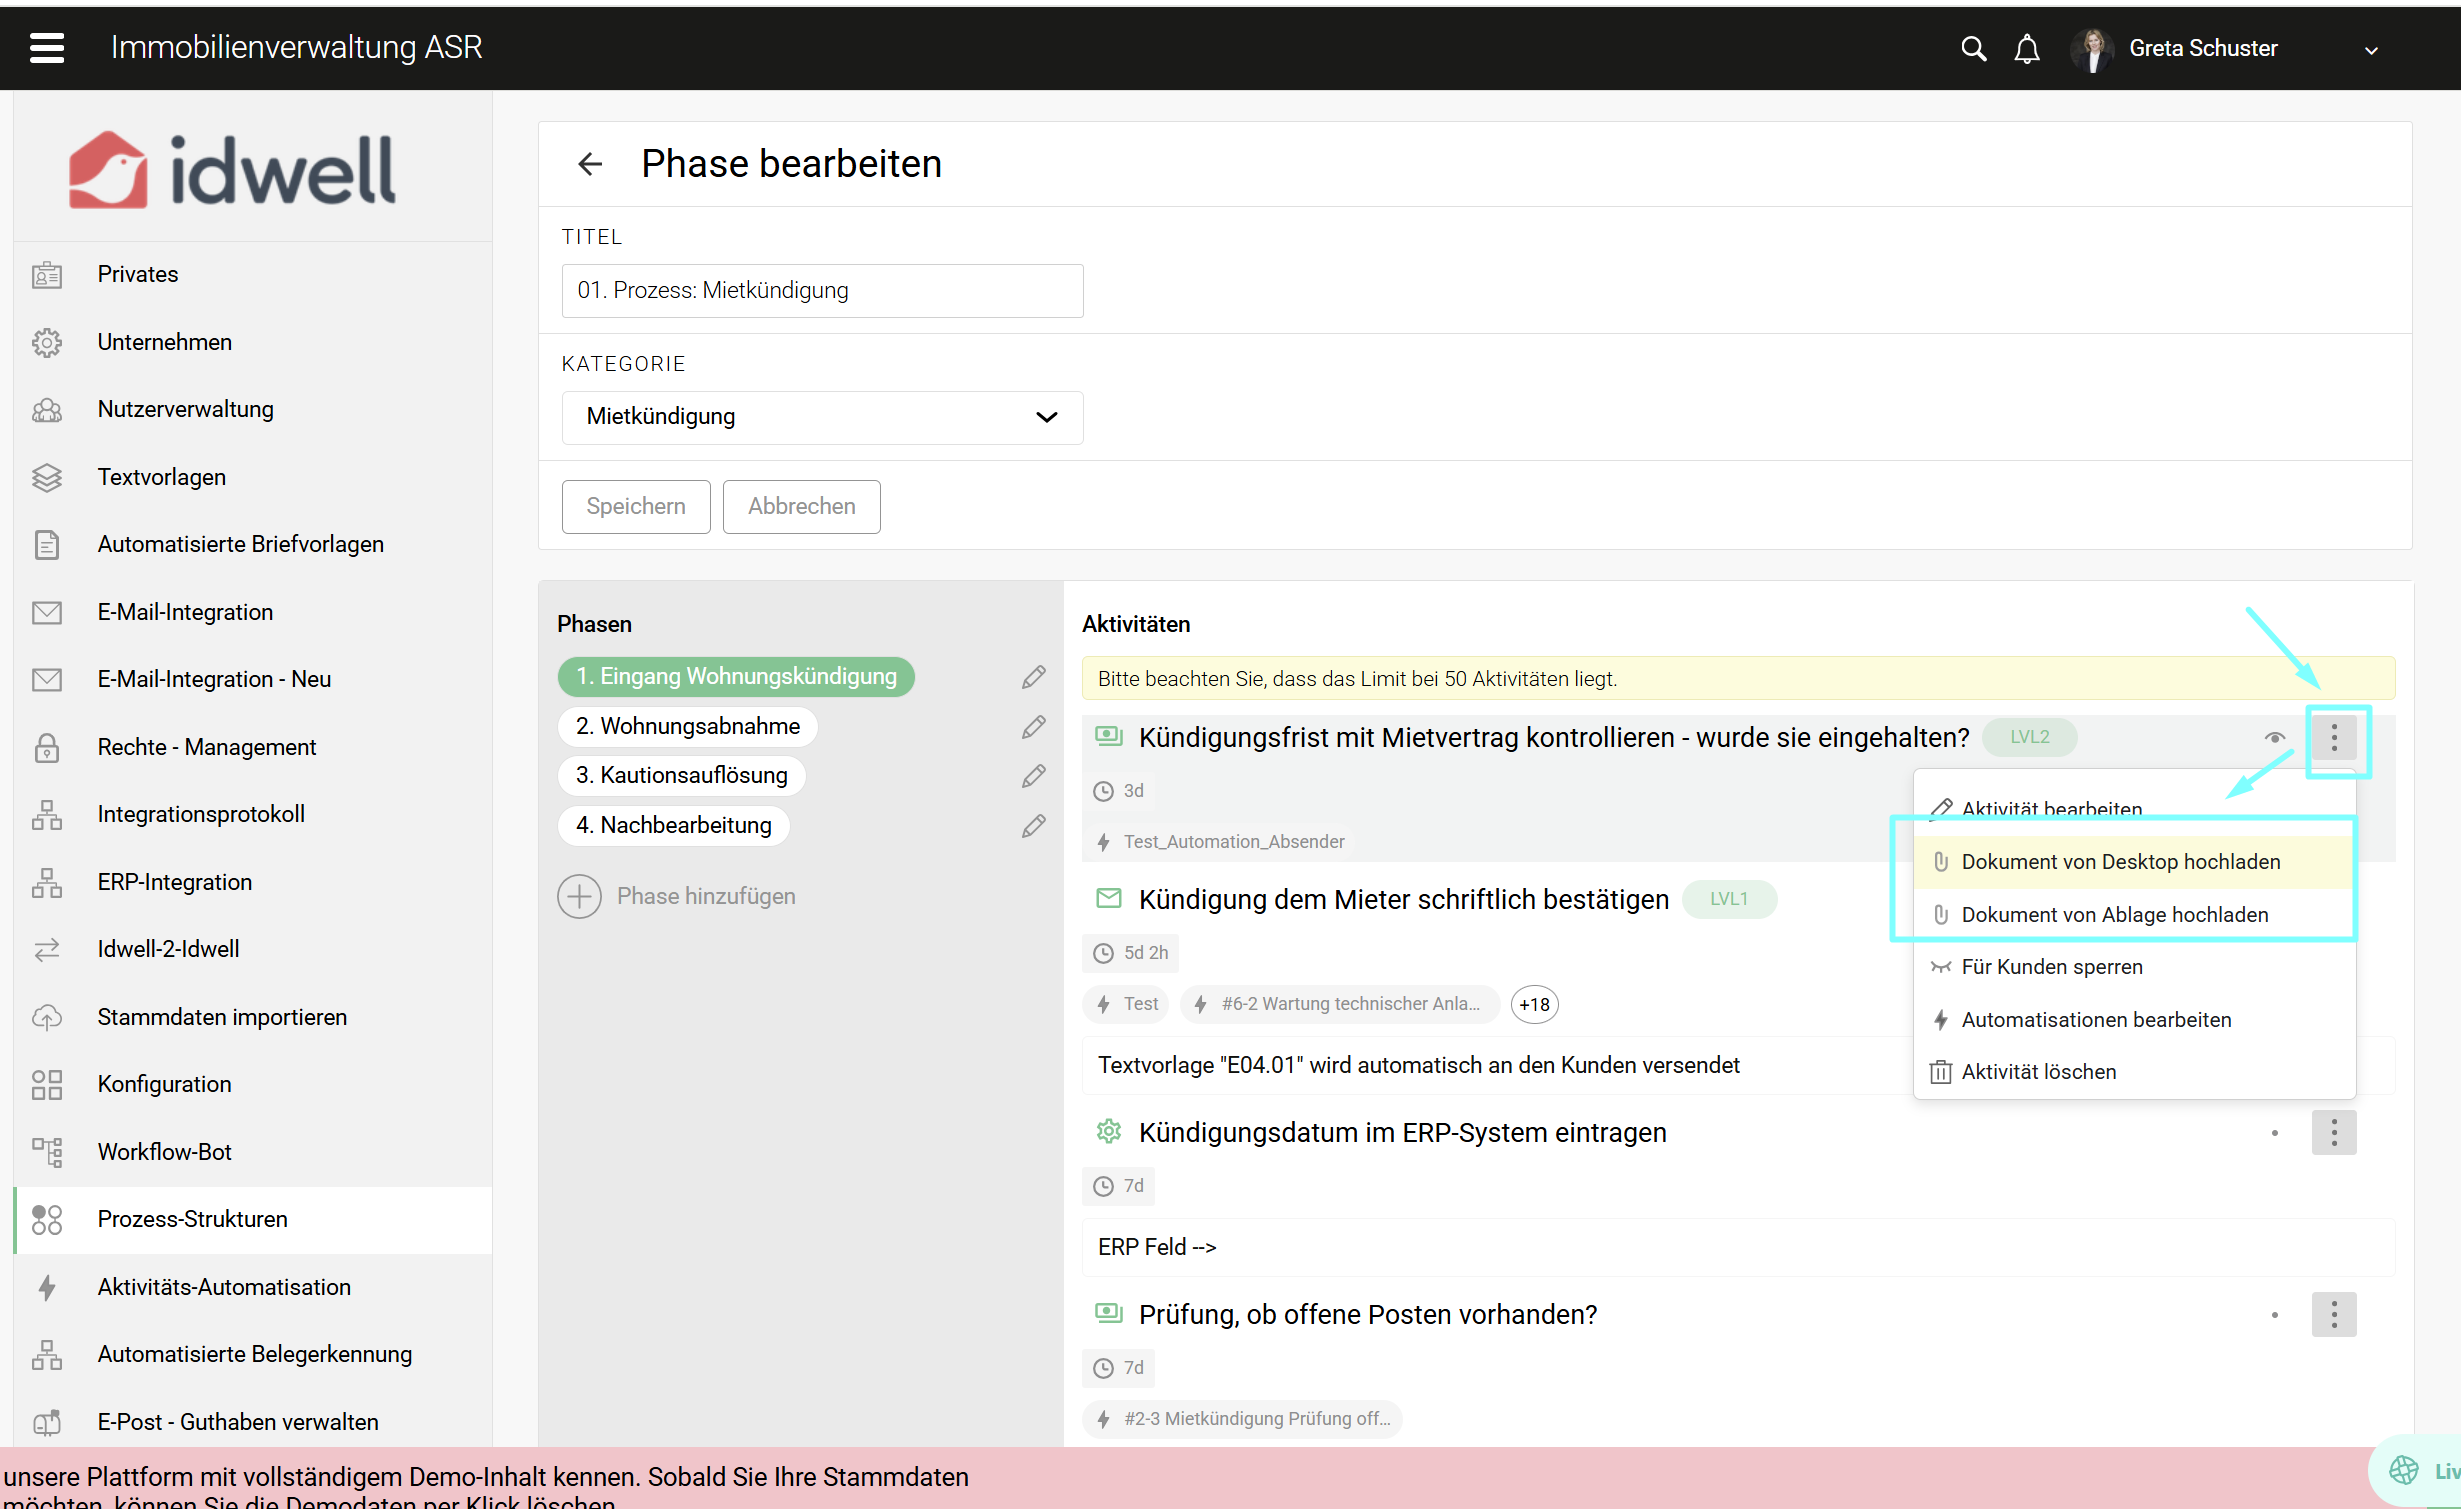Expand the +18 automations badge
This screenshot has height=1509, width=2461.
click(x=1534, y=1004)
